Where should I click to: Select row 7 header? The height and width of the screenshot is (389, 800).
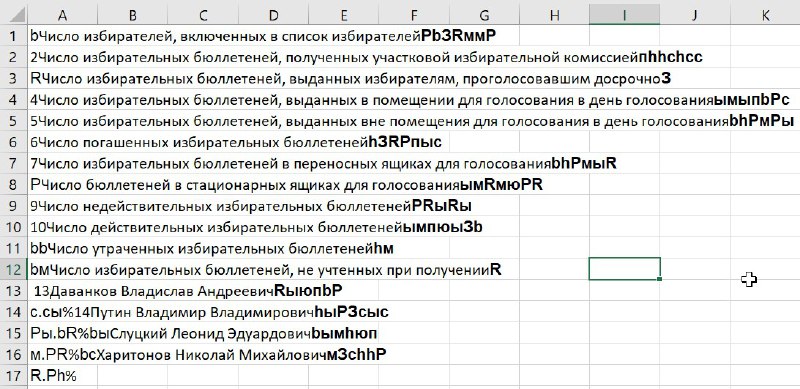pos(13,163)
